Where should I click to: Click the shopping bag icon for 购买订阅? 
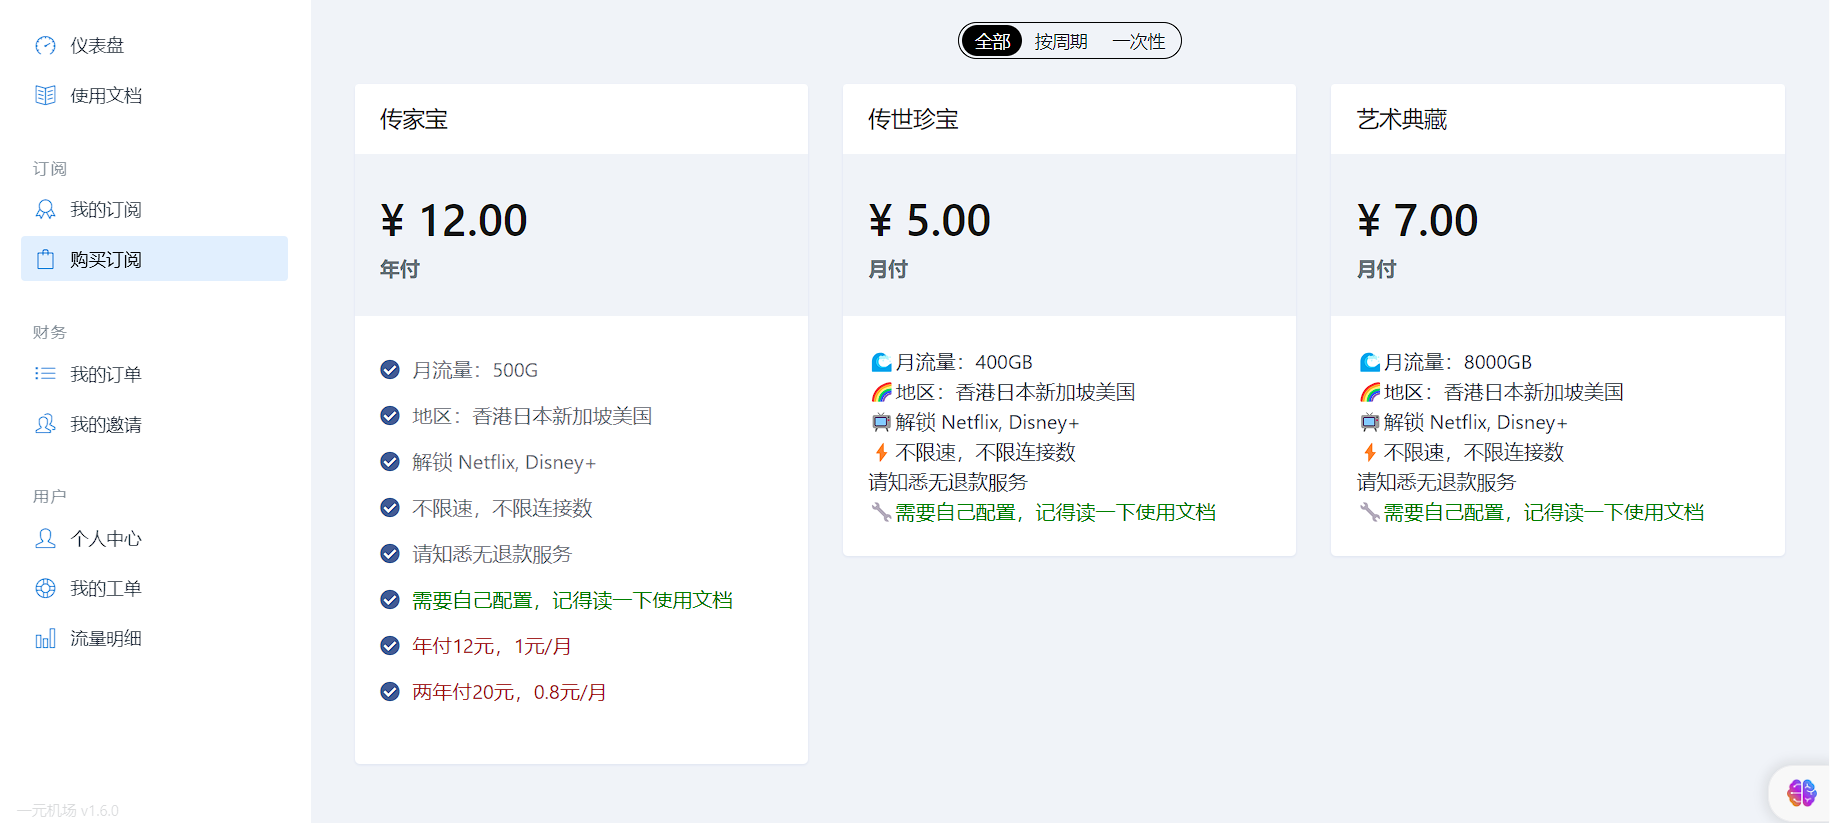click(x=45, y=259)
